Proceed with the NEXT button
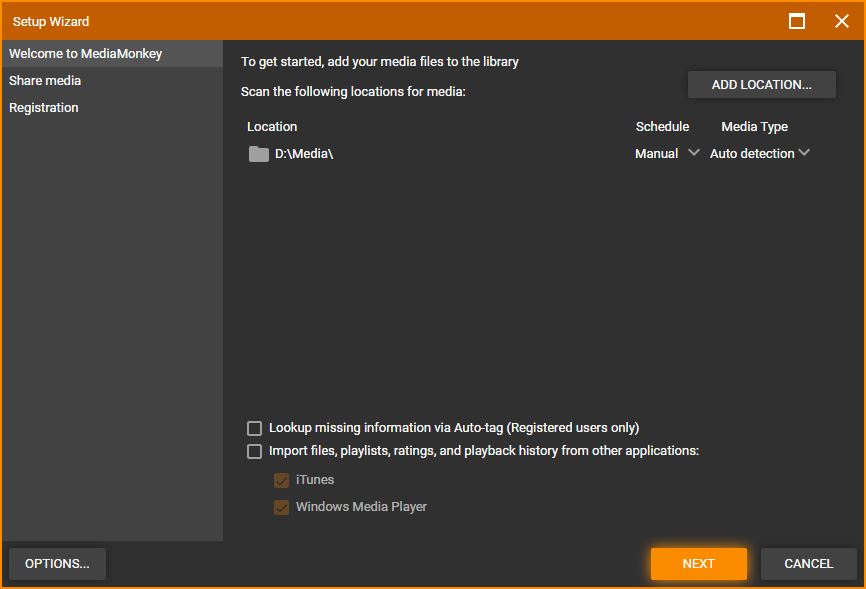The width and height of the screenshot is (866, 589). coord(698,564)
